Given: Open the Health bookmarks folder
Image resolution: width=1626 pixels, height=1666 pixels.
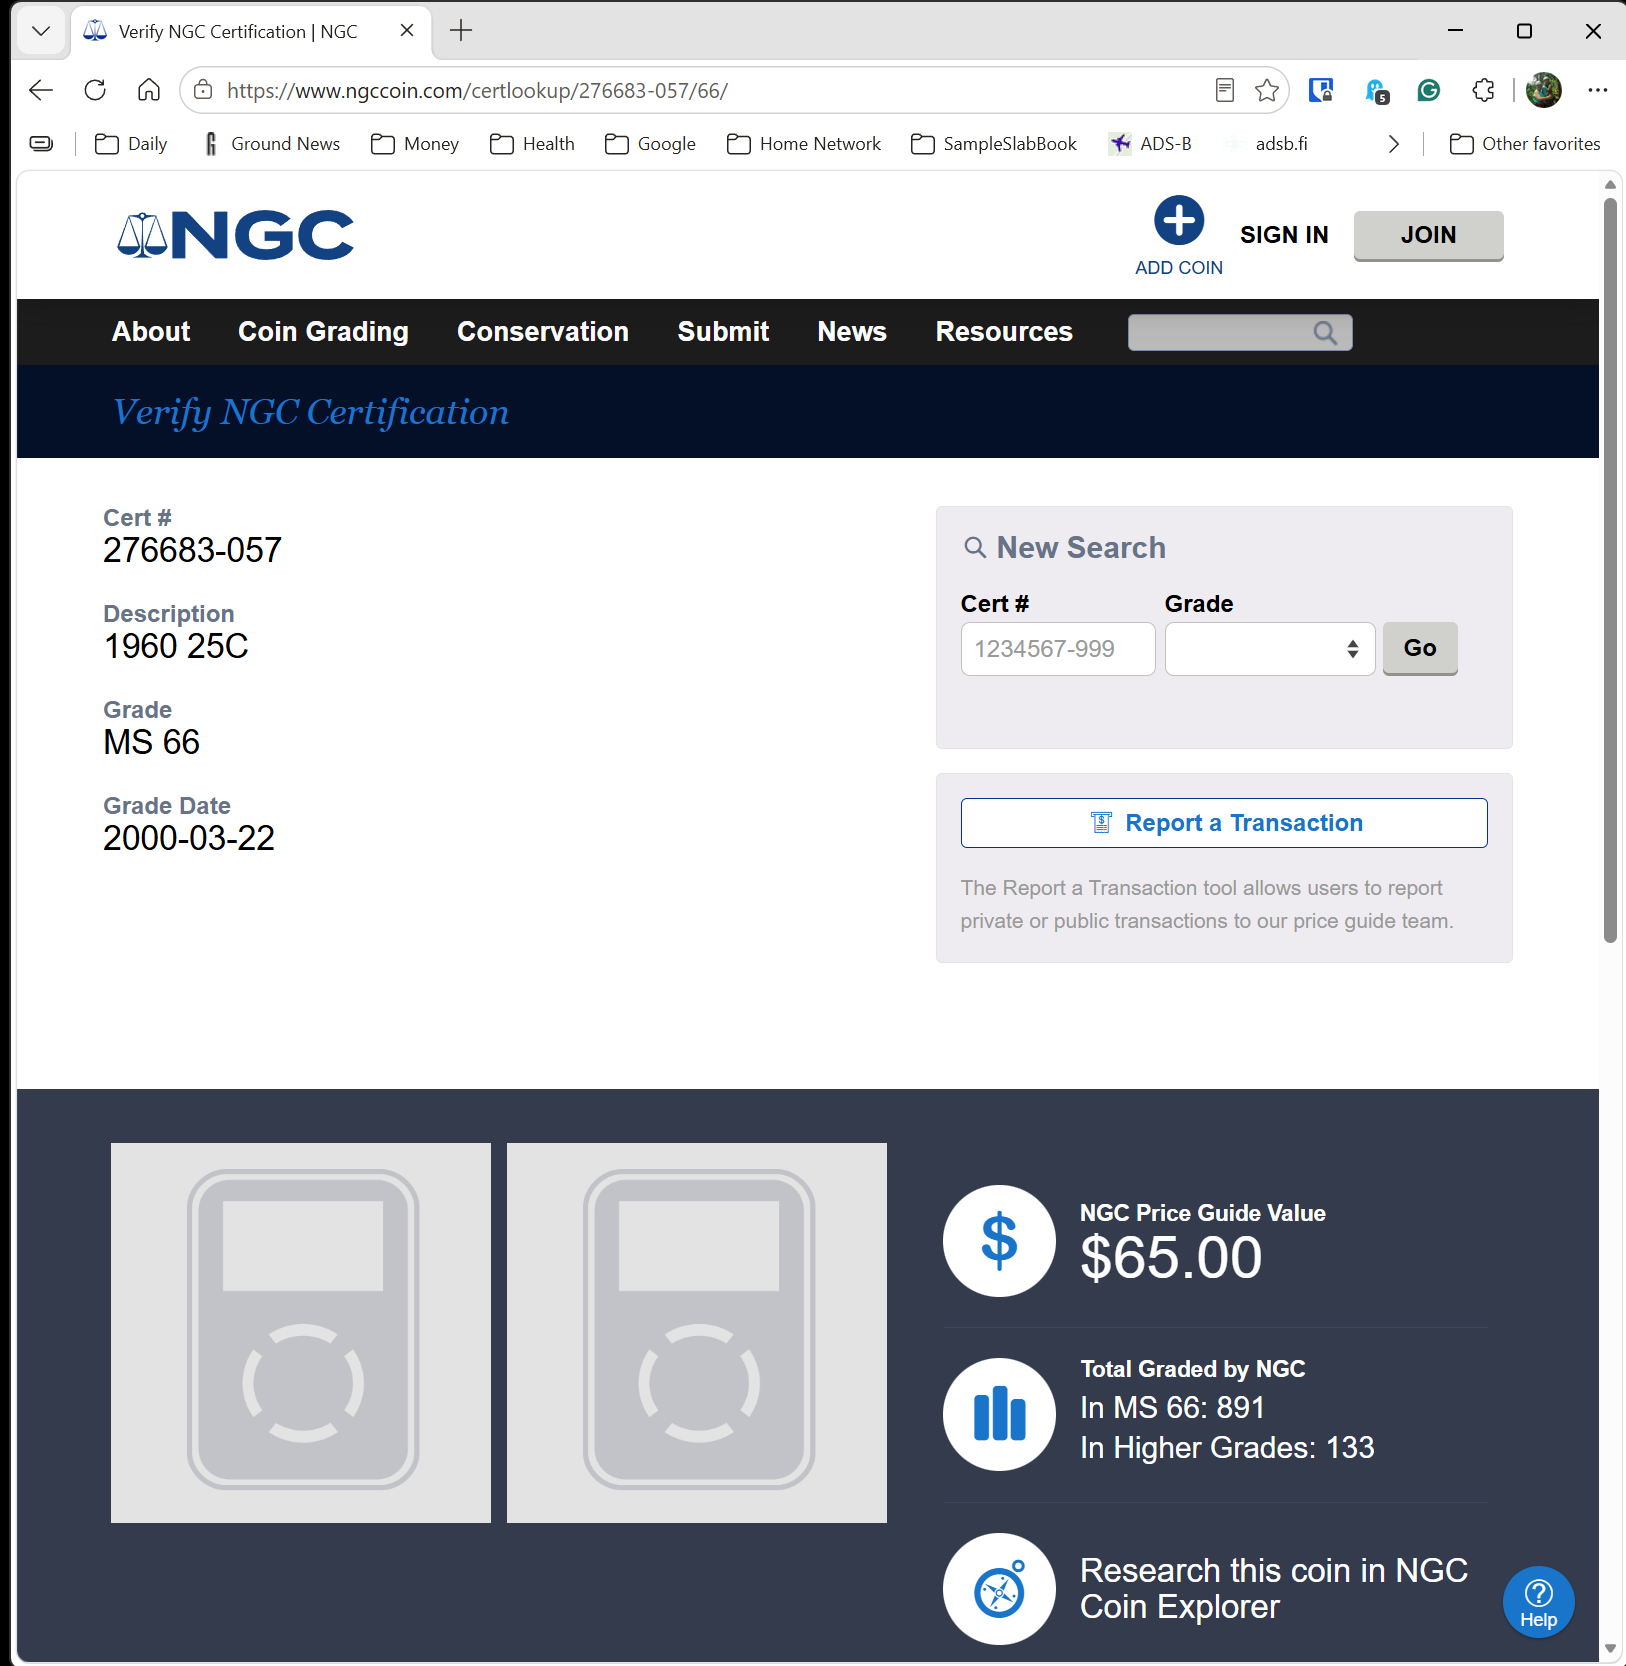Looking at the screenshot, I should (532, 144).
